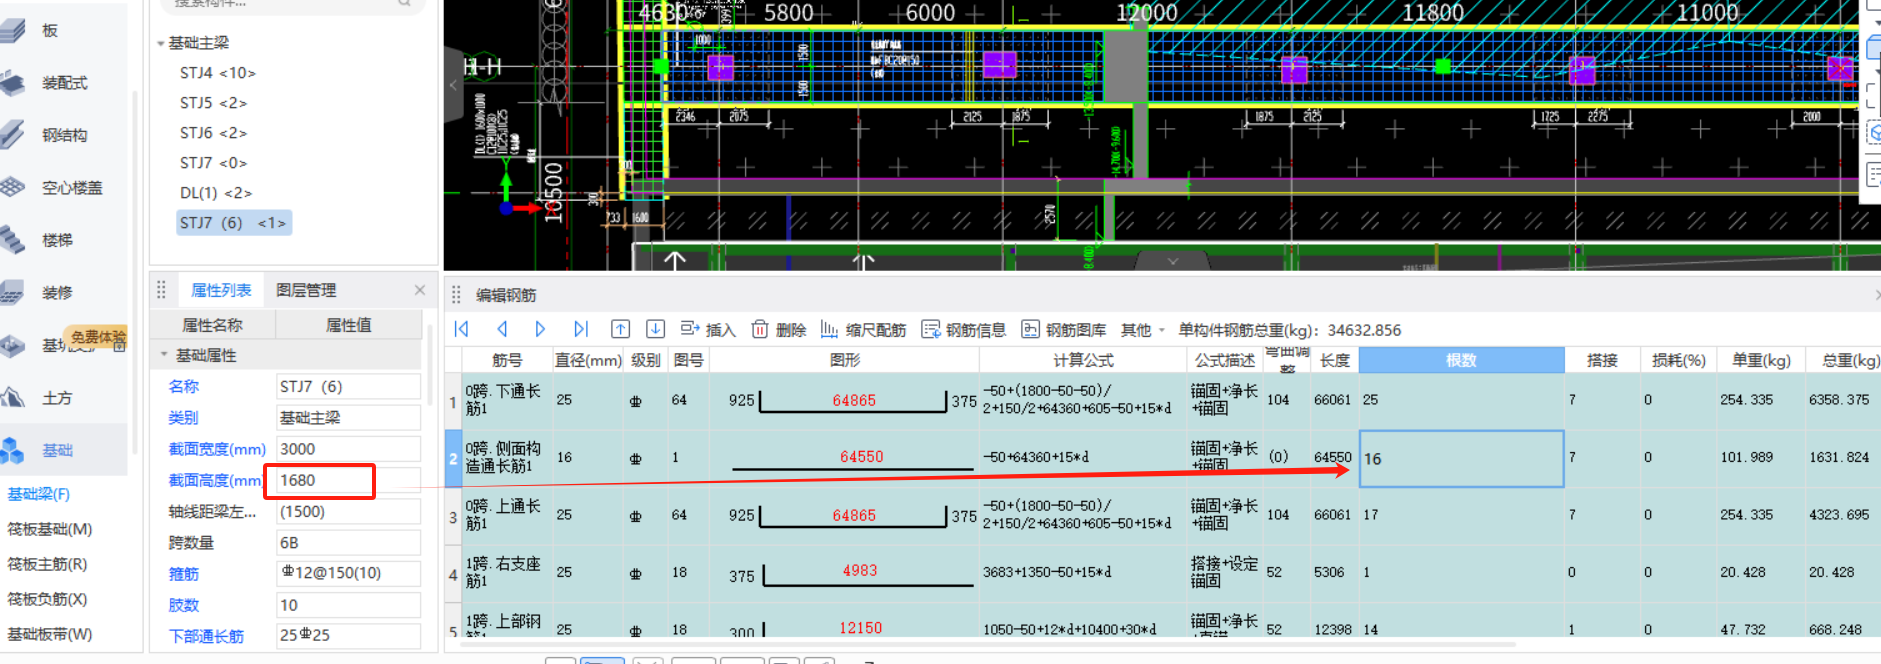
Task: Click length value 4983 in row 4
Action: (x=859, y=570)
